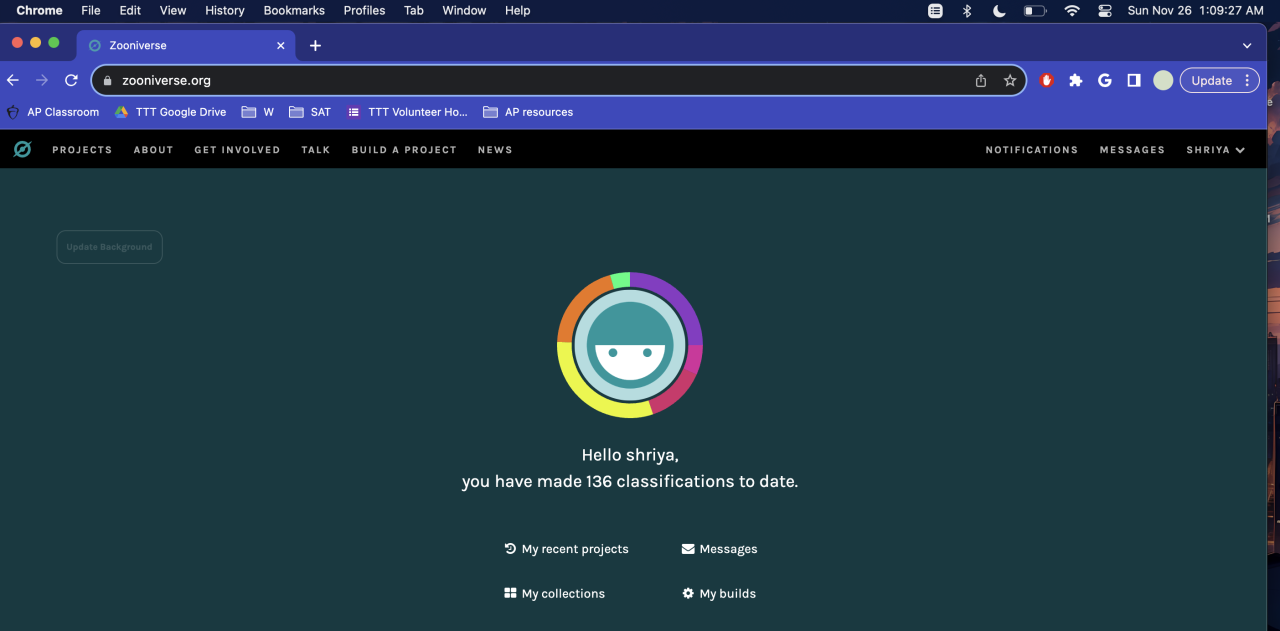
Task: Click the browser forward arrow
Action: pyautogui.click(x=42, y=80)
